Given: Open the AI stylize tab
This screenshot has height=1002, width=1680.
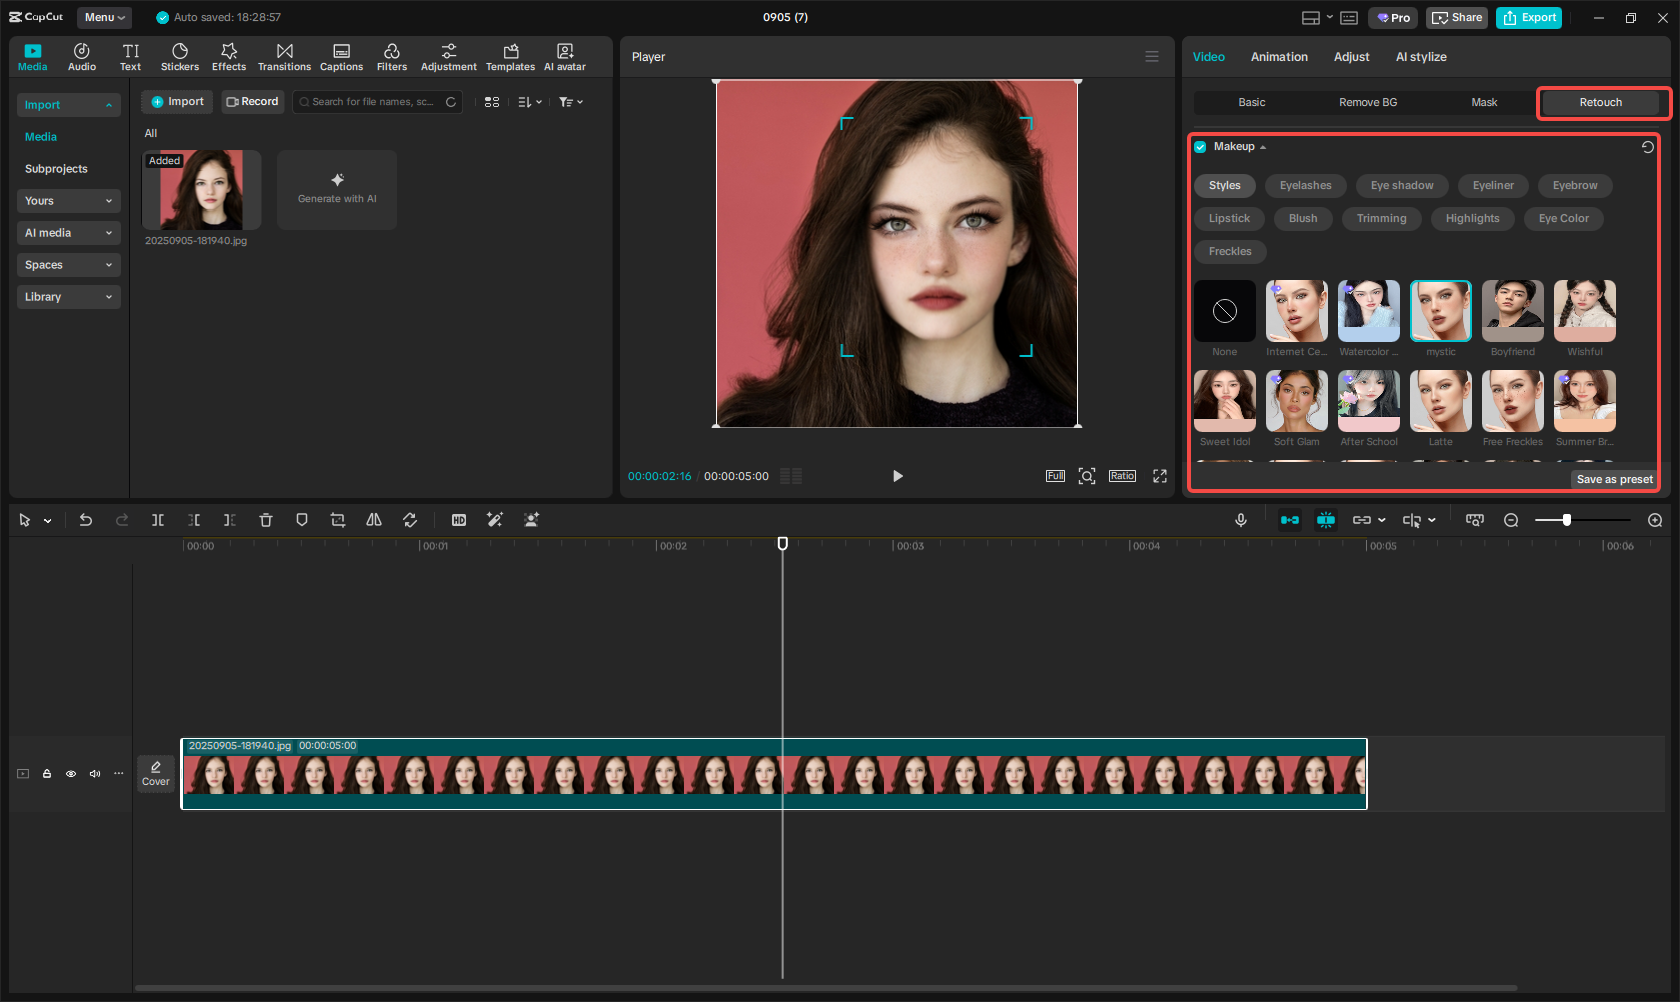Looking at the screenshot, I should [x=1420, y=57].
